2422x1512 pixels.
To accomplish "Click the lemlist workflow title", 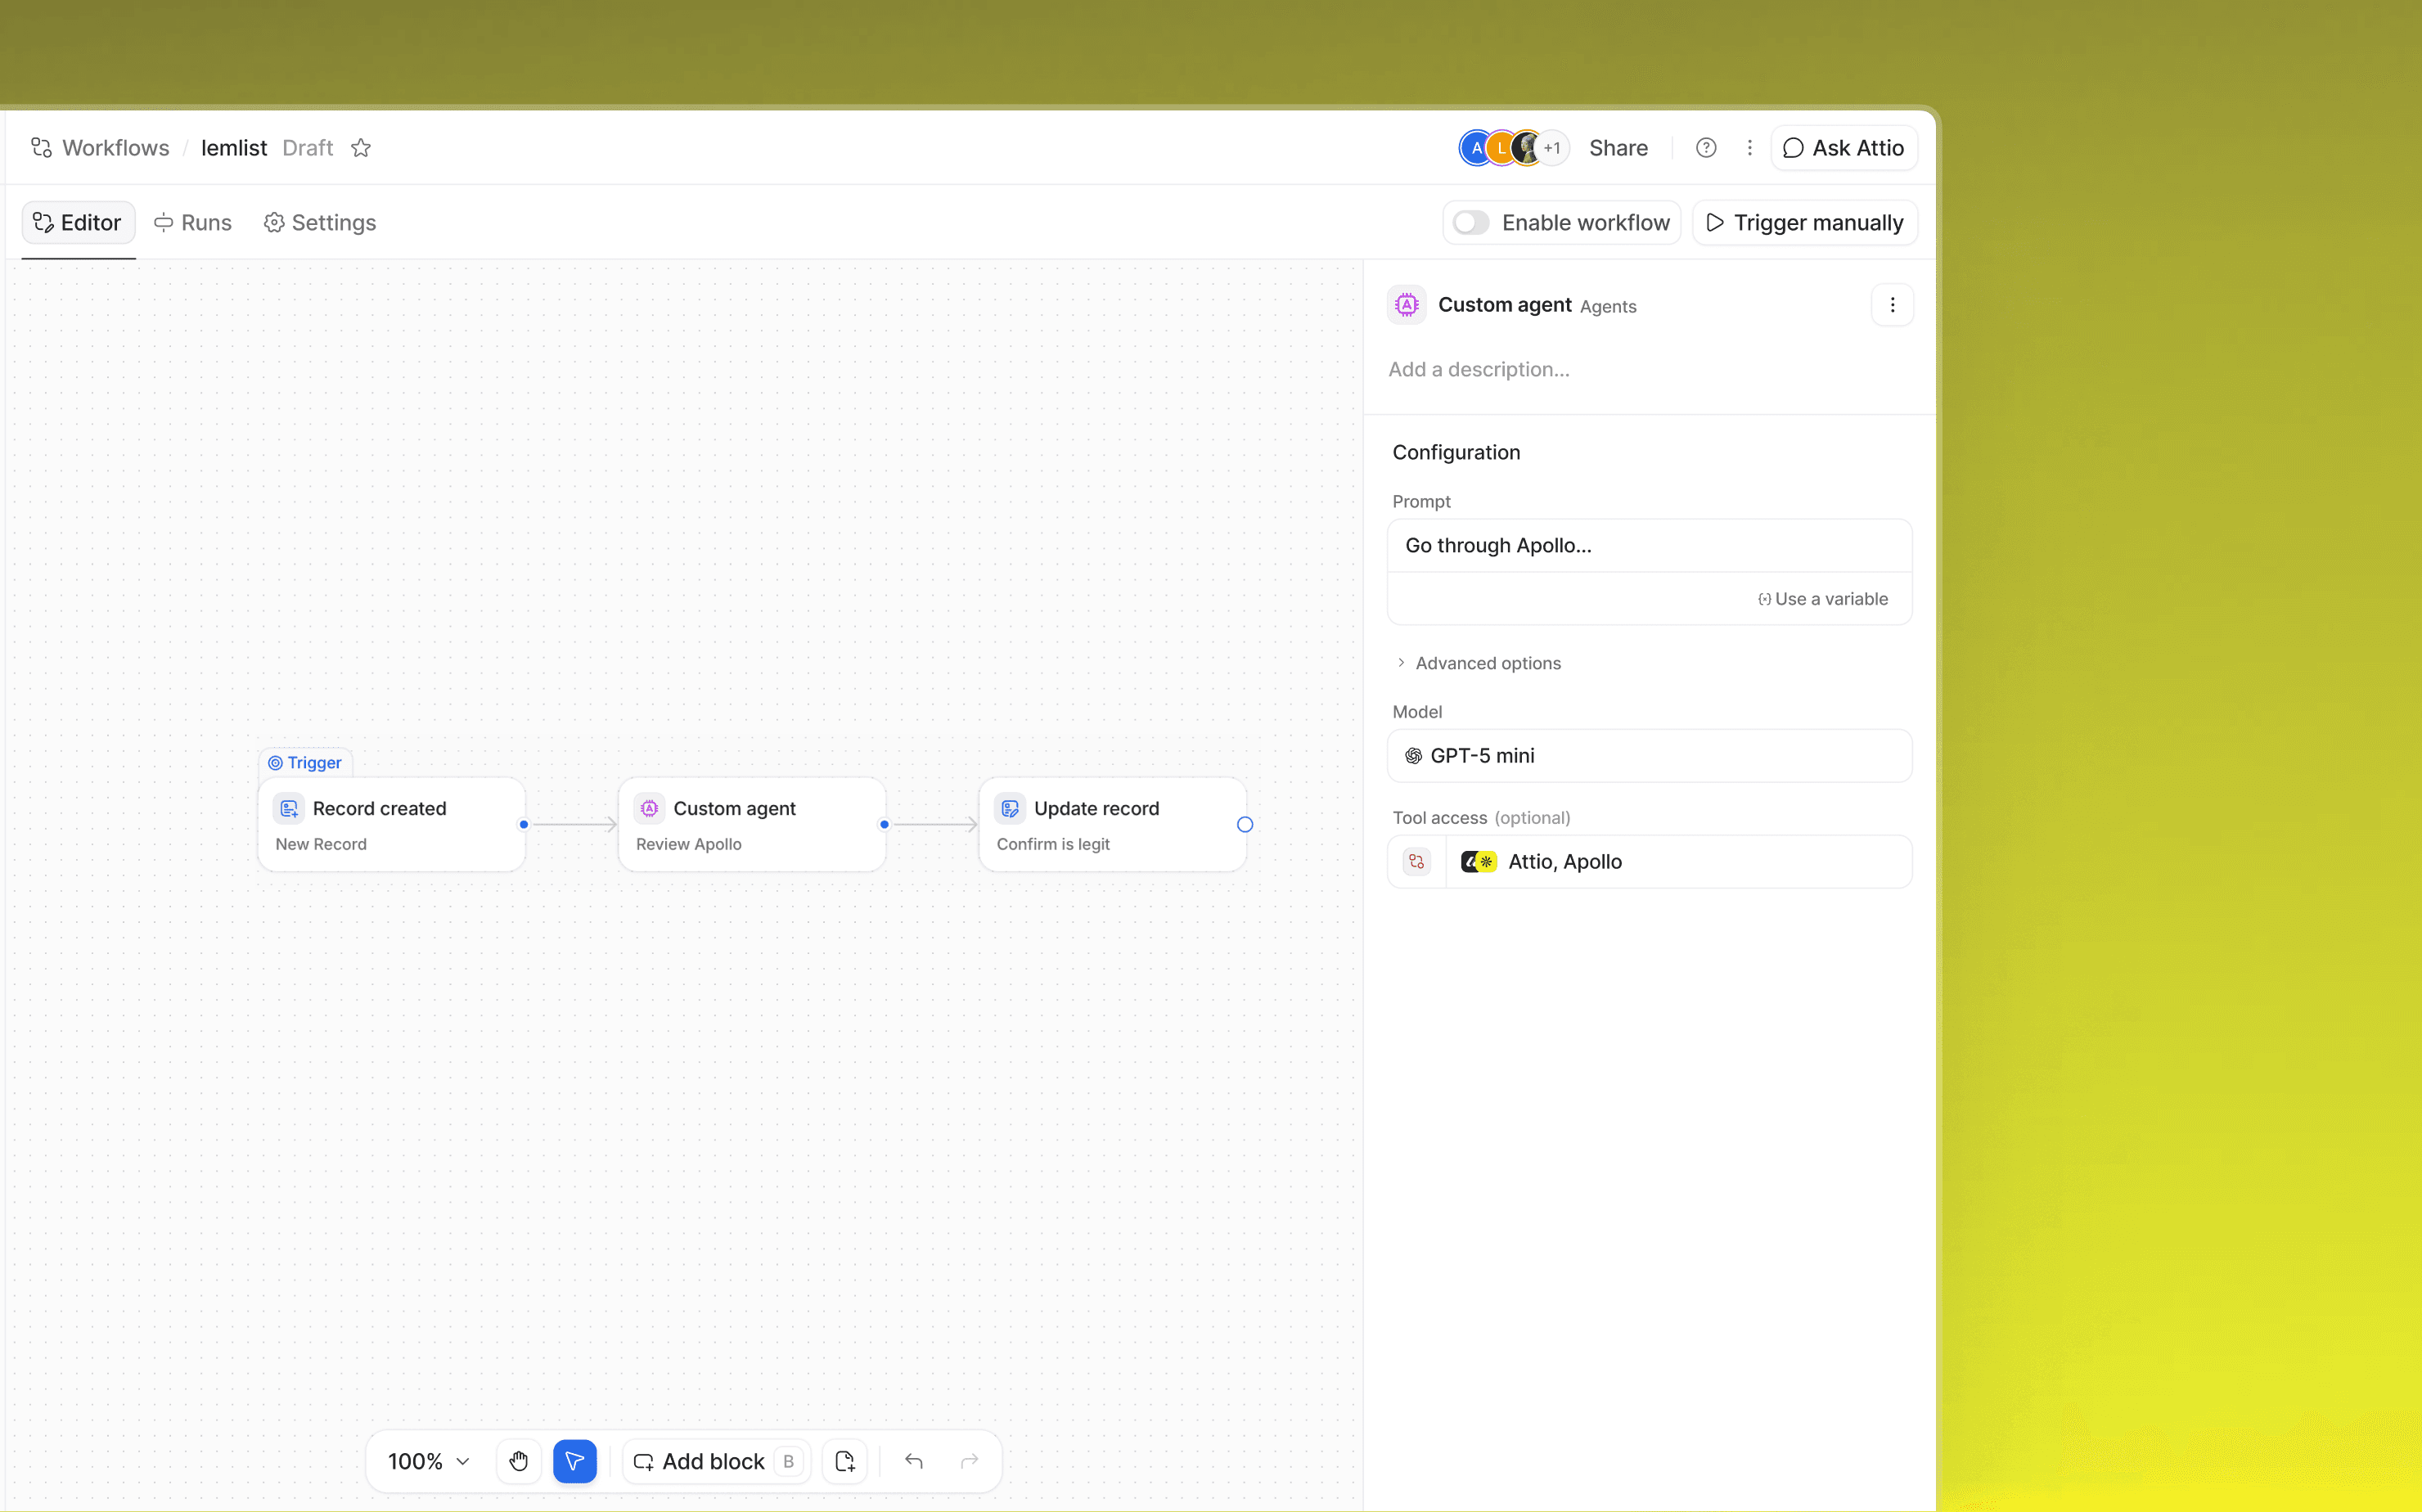I will coord(234,148).
